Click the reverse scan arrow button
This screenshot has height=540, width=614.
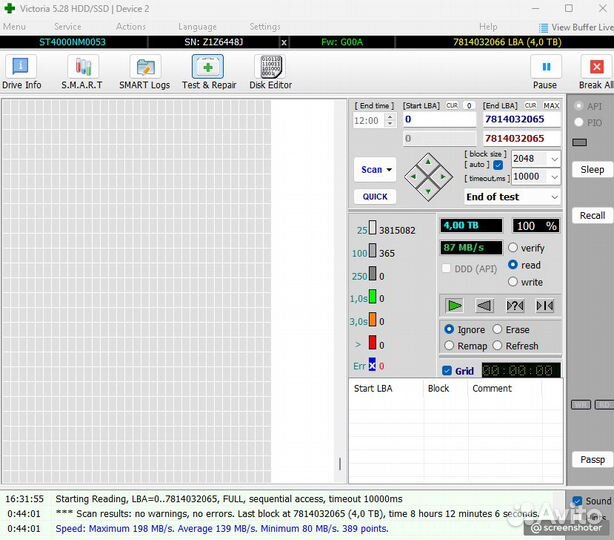484,306
